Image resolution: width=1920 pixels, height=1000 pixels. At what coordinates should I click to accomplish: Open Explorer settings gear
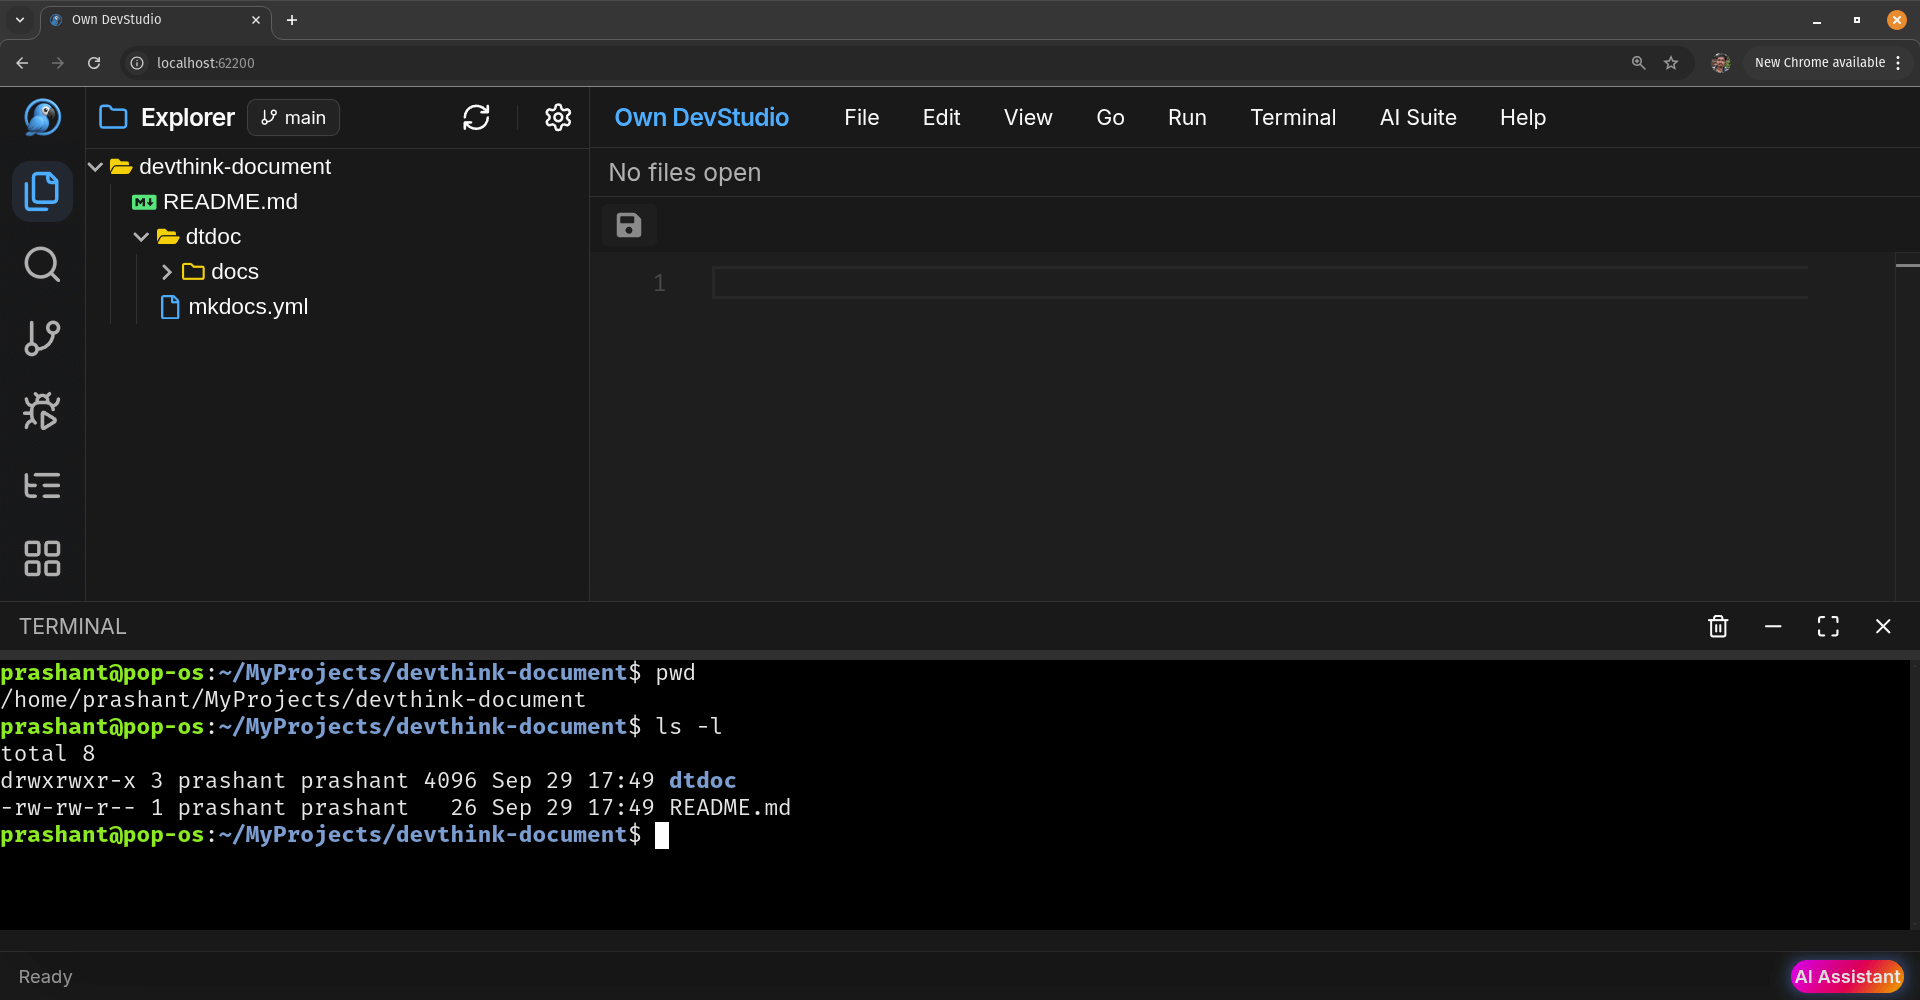click(x=557, y=117)
